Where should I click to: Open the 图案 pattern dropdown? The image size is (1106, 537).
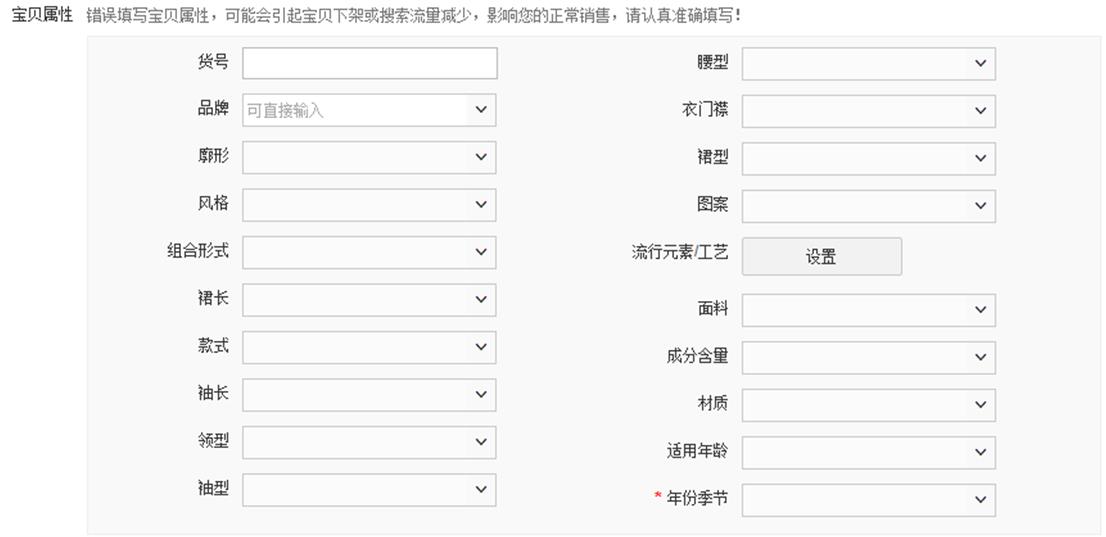coord(868,206)
